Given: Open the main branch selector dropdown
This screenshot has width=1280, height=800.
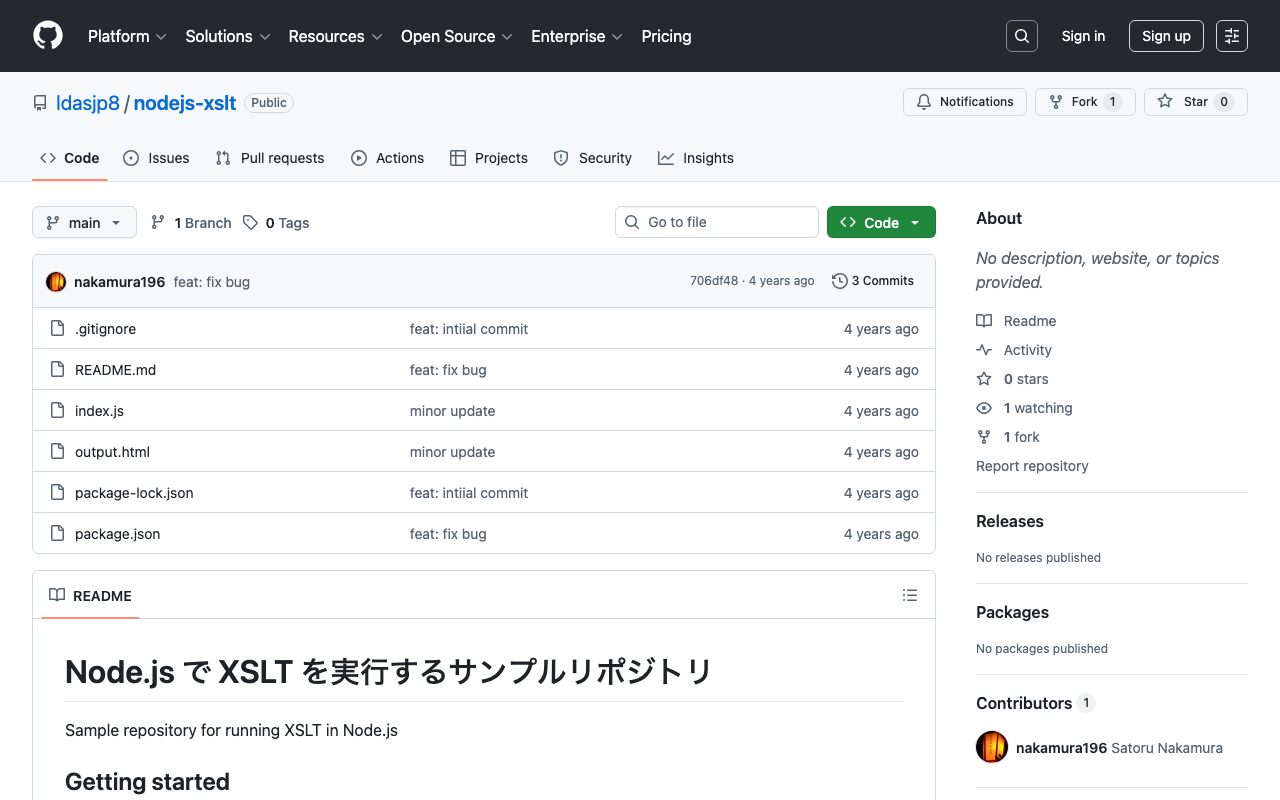Looking at the screenshot, I should point(84,222).
